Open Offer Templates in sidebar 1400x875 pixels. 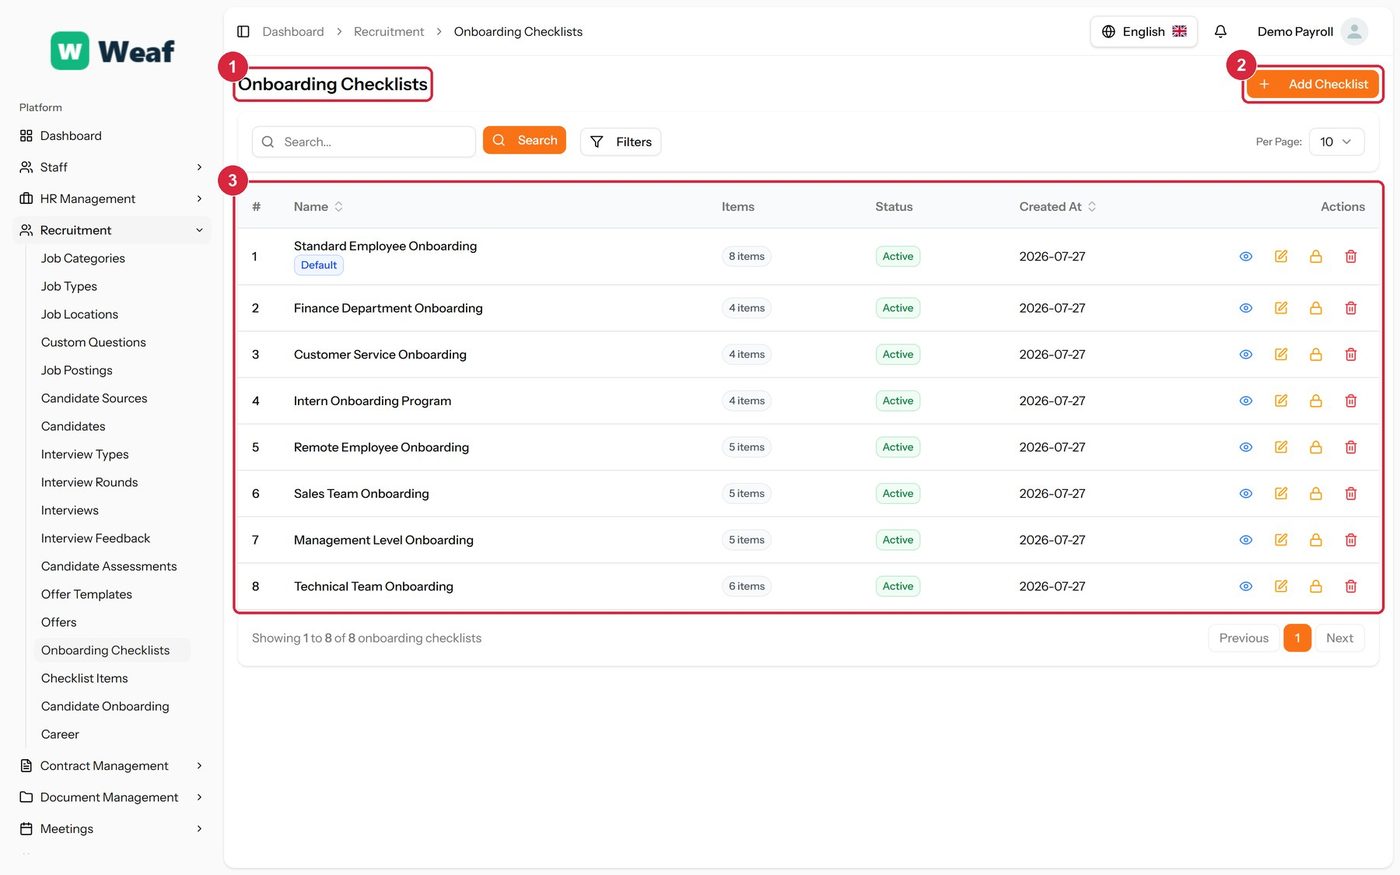pos(87,594)
